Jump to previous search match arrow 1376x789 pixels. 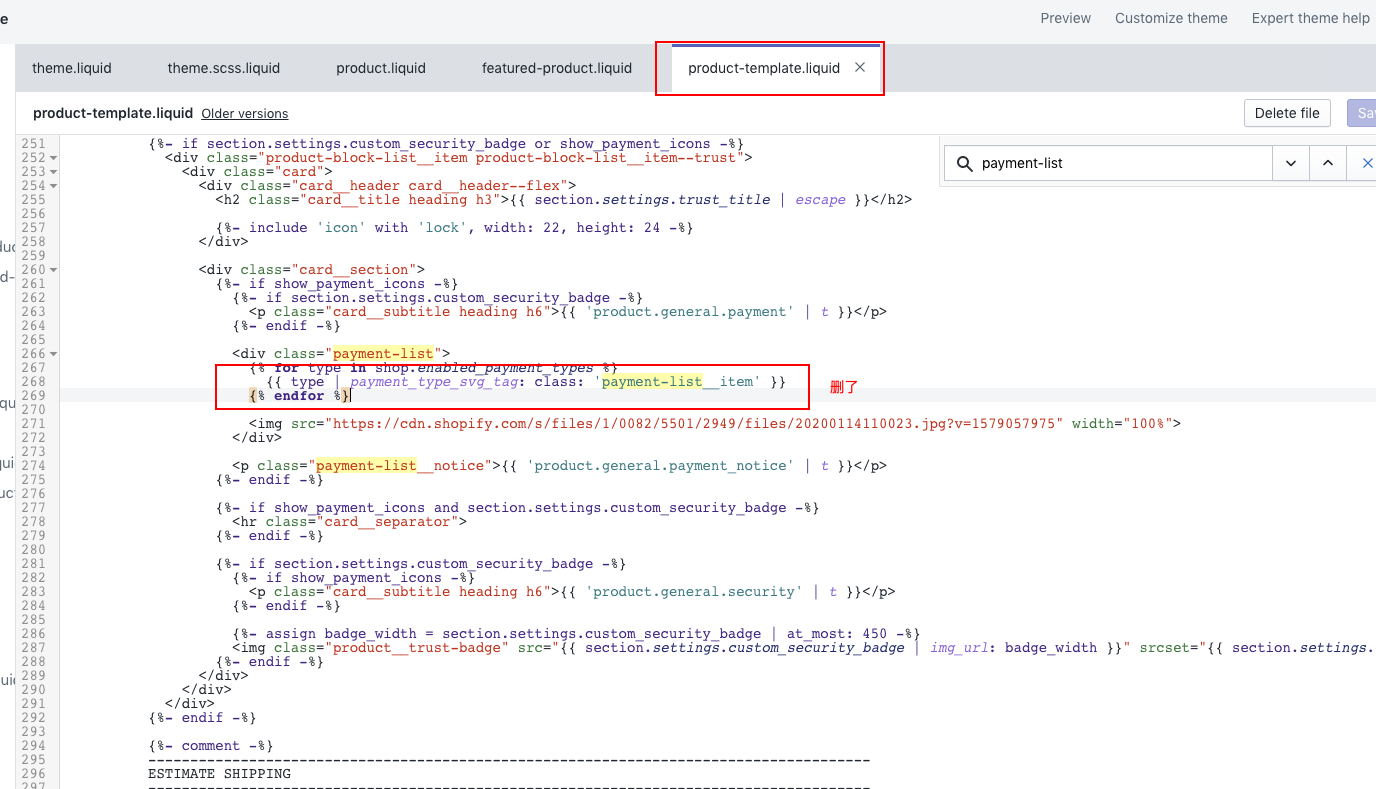(1328, 163)
